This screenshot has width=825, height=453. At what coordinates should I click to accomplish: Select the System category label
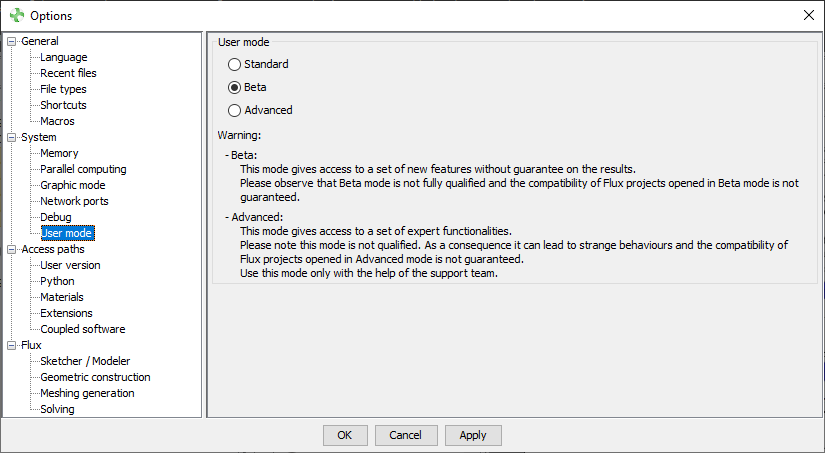click(38, 137)
